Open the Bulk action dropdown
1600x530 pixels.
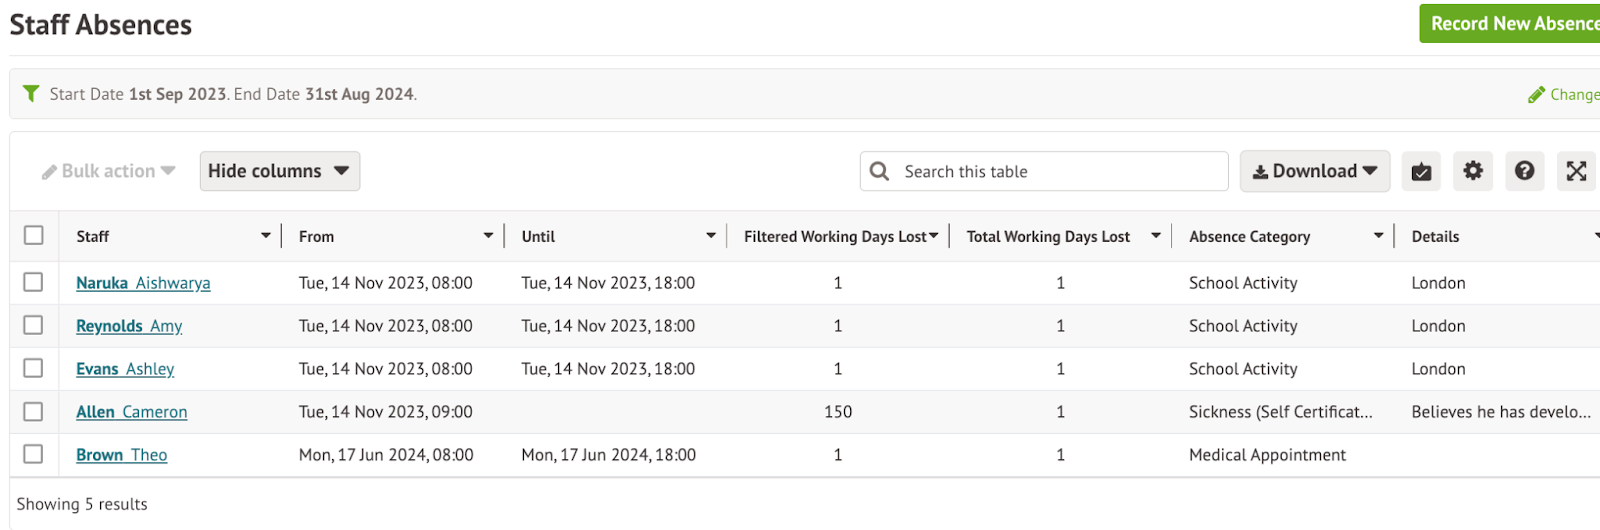[108, 171]
